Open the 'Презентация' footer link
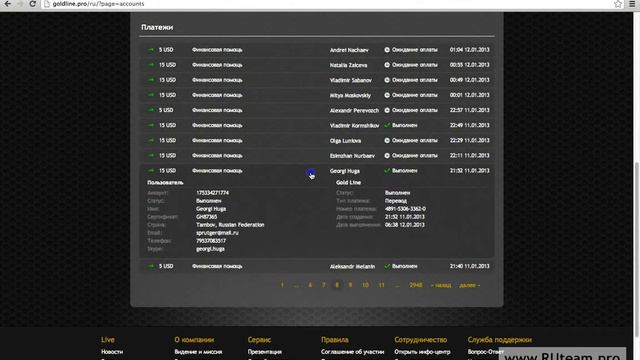The image size is (640, 360). pos(264,352)
